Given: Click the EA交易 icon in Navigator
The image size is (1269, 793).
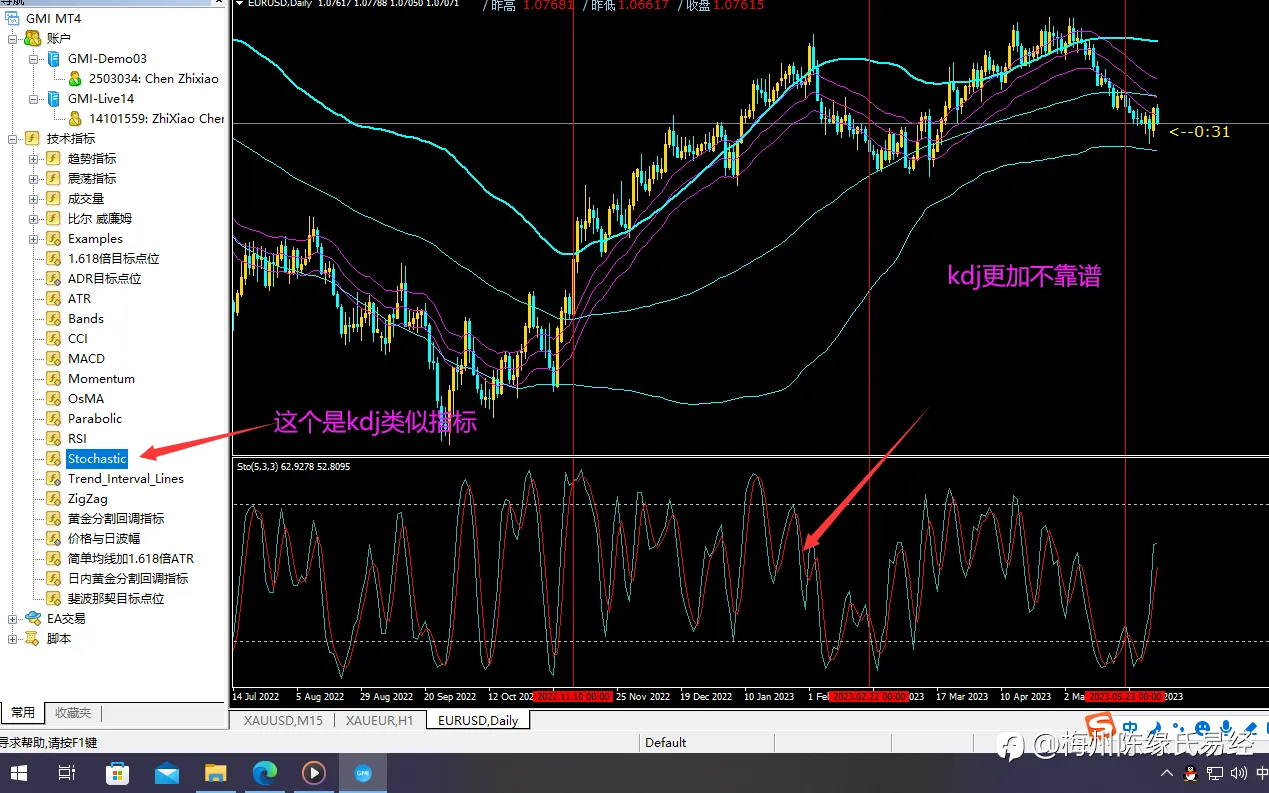Looking at the screenshot, I should point(32,618).
